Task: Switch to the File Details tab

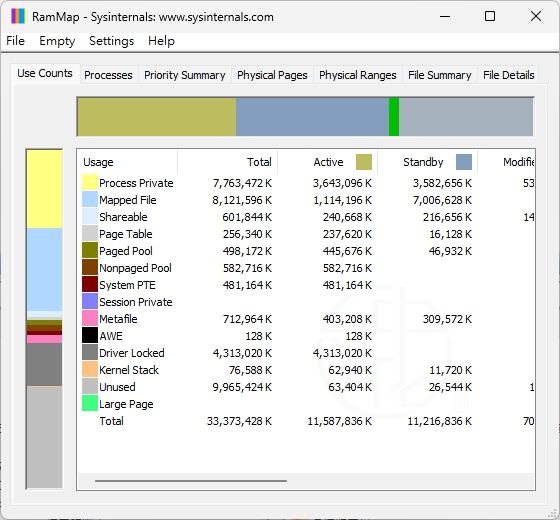Action: click(509, 75)
